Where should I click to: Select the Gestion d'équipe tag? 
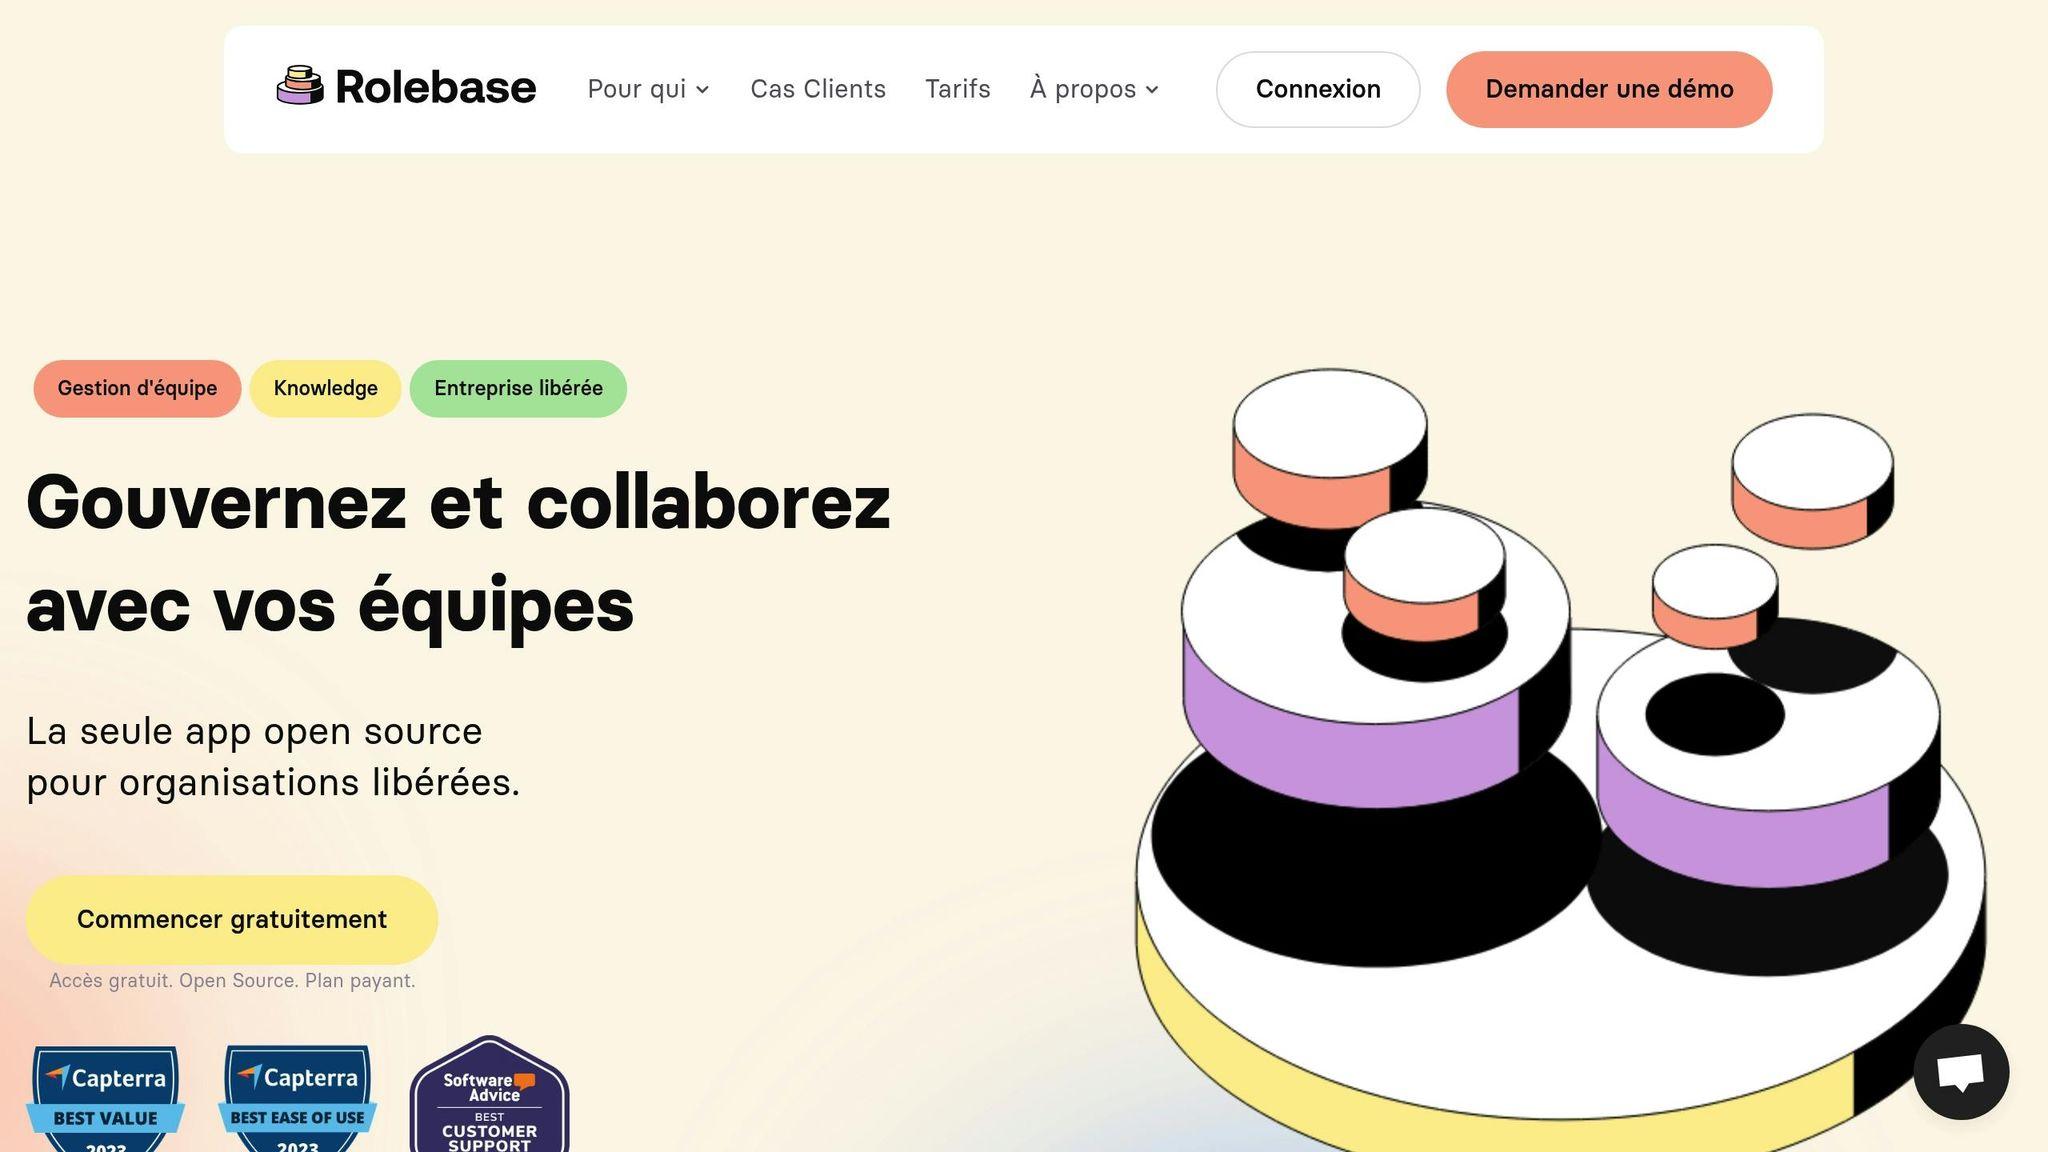137,388
